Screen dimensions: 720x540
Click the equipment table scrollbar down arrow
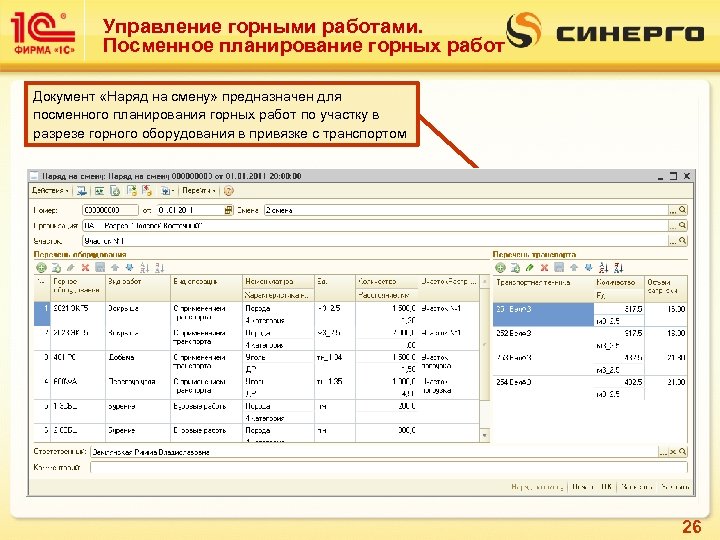click(484, 434)
